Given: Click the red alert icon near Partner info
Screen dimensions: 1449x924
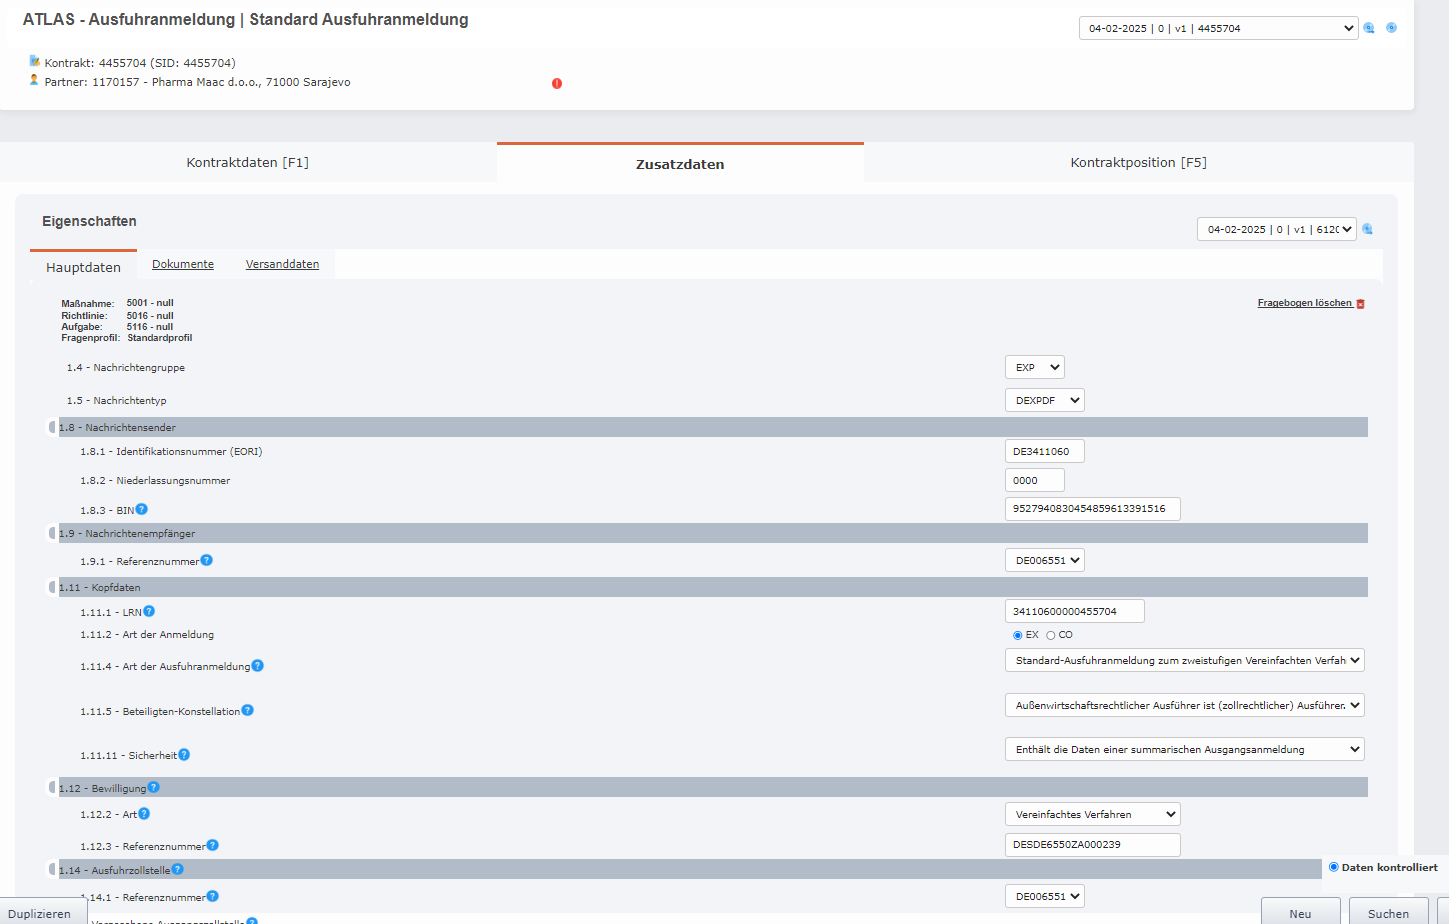Looking at the screenshot, I should 558,84.
